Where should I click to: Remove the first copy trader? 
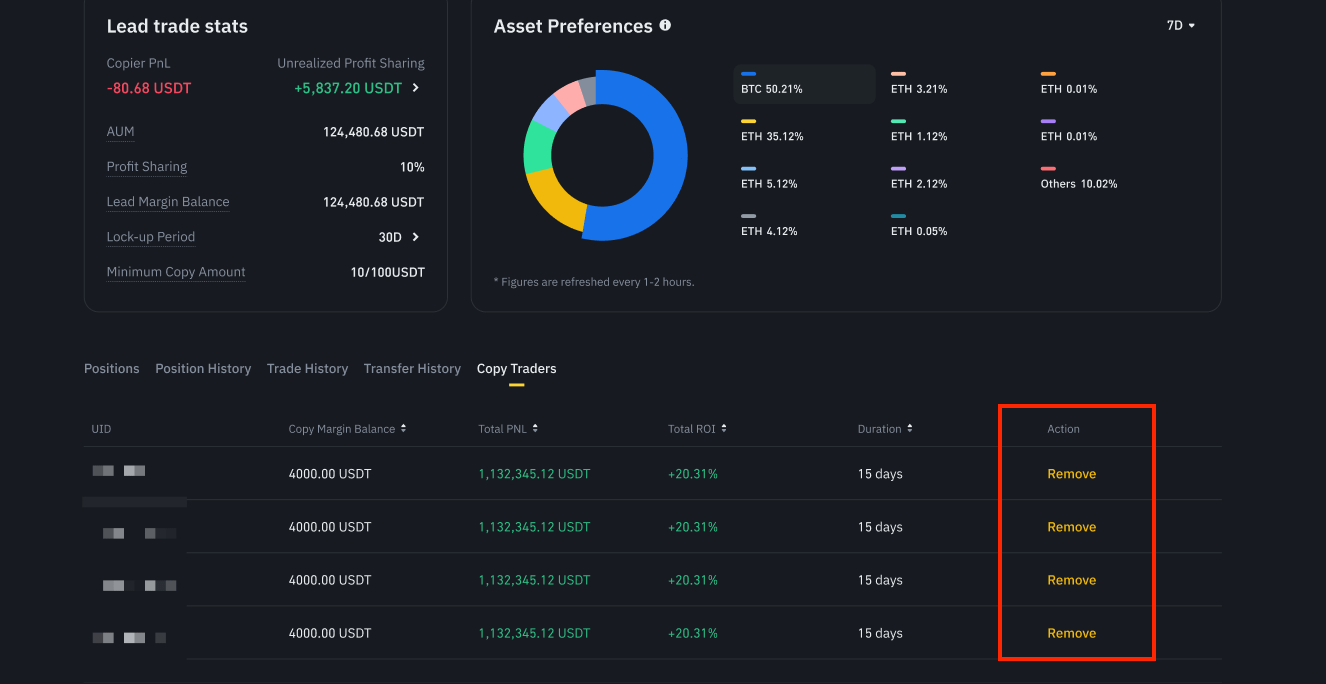click(1072, 474)
